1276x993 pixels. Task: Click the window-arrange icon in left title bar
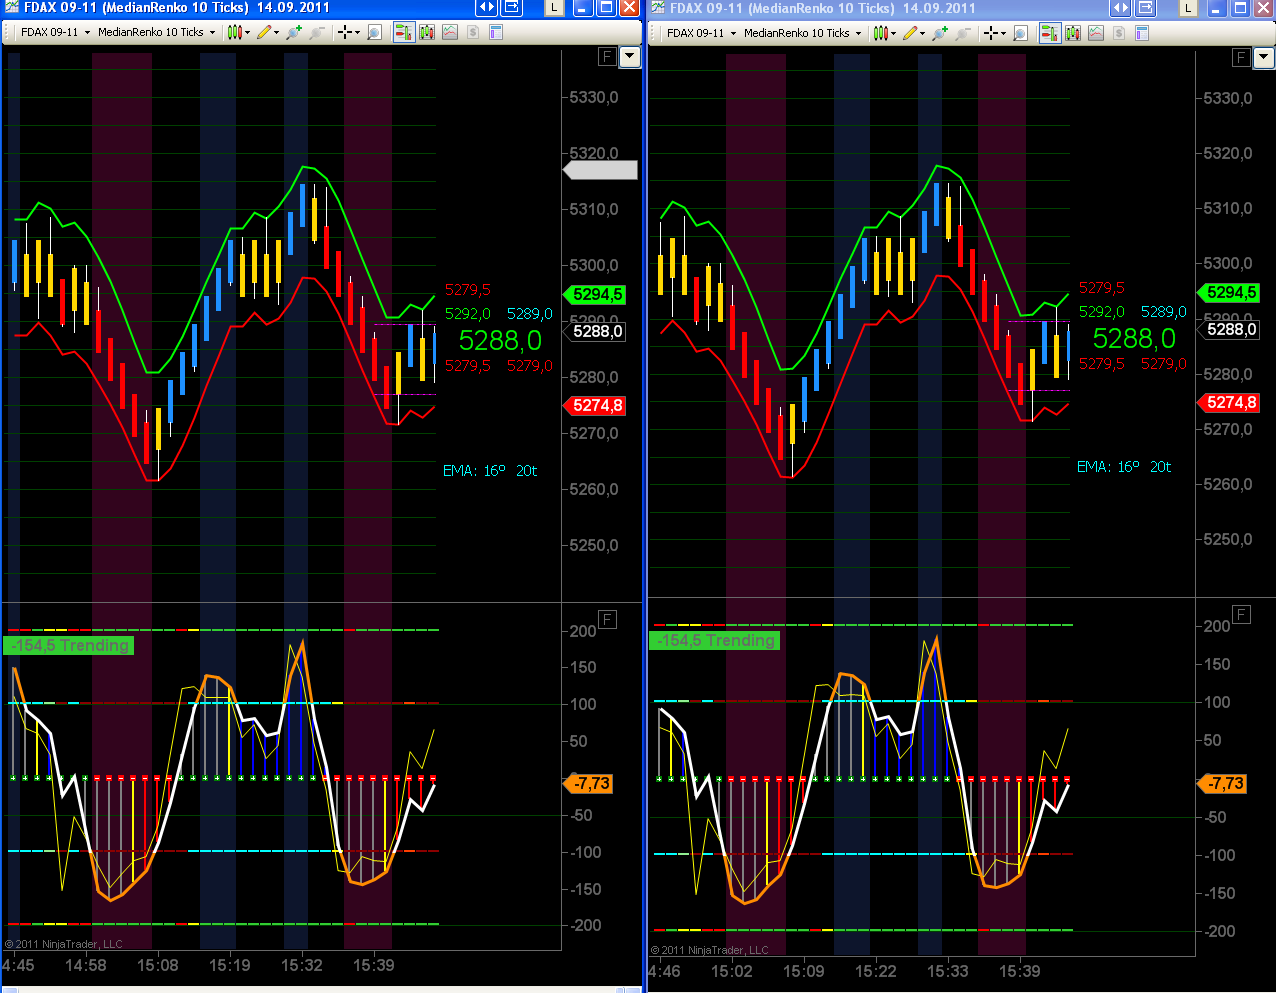(x=511, y=8)
